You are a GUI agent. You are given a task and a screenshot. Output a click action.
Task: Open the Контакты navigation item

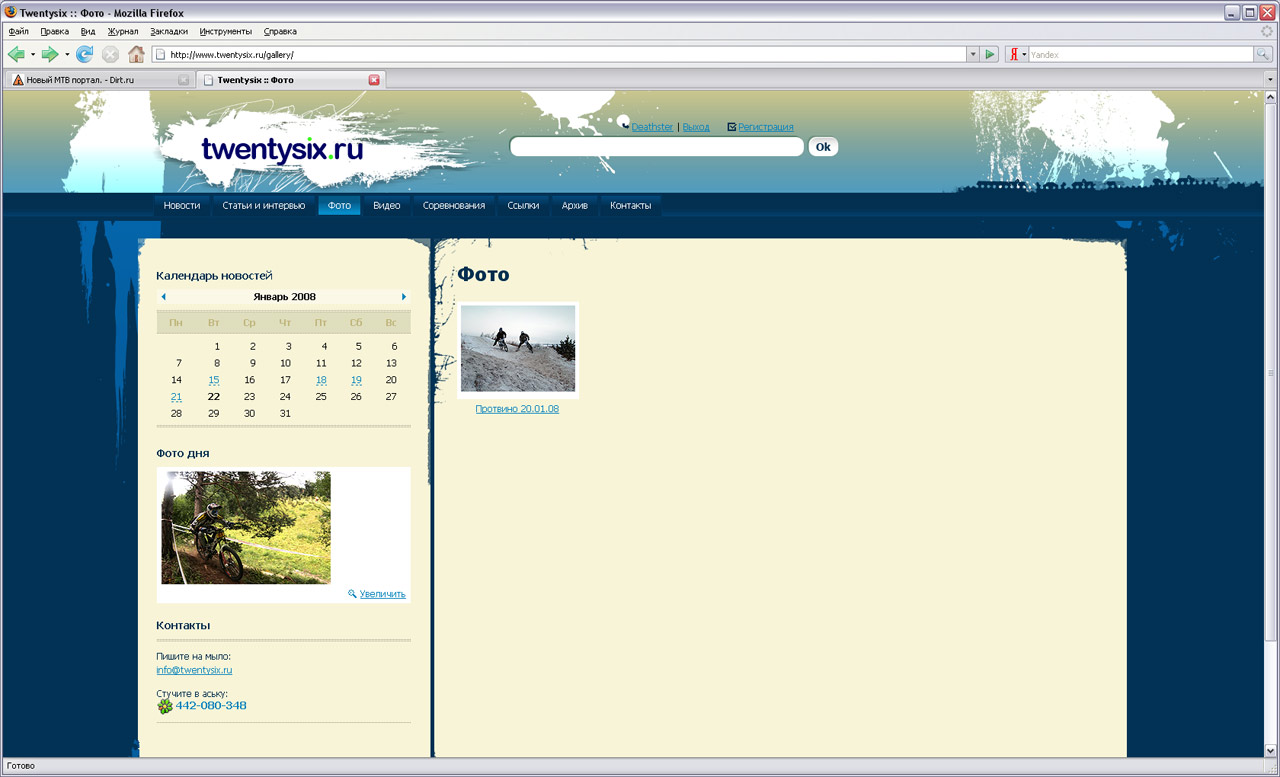631,206
